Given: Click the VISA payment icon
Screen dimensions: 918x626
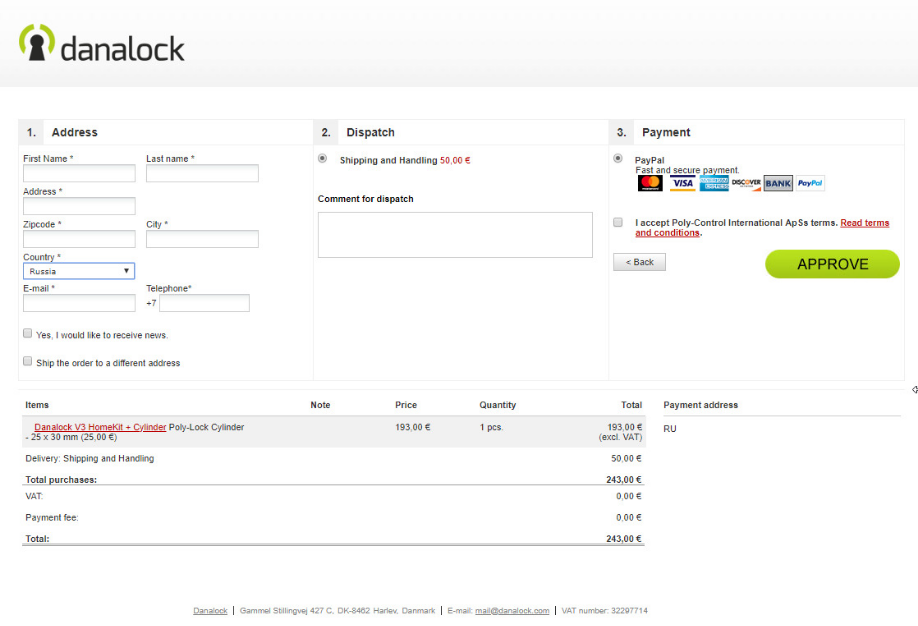Looking at the screenshot, I should [x=682, y=183].
